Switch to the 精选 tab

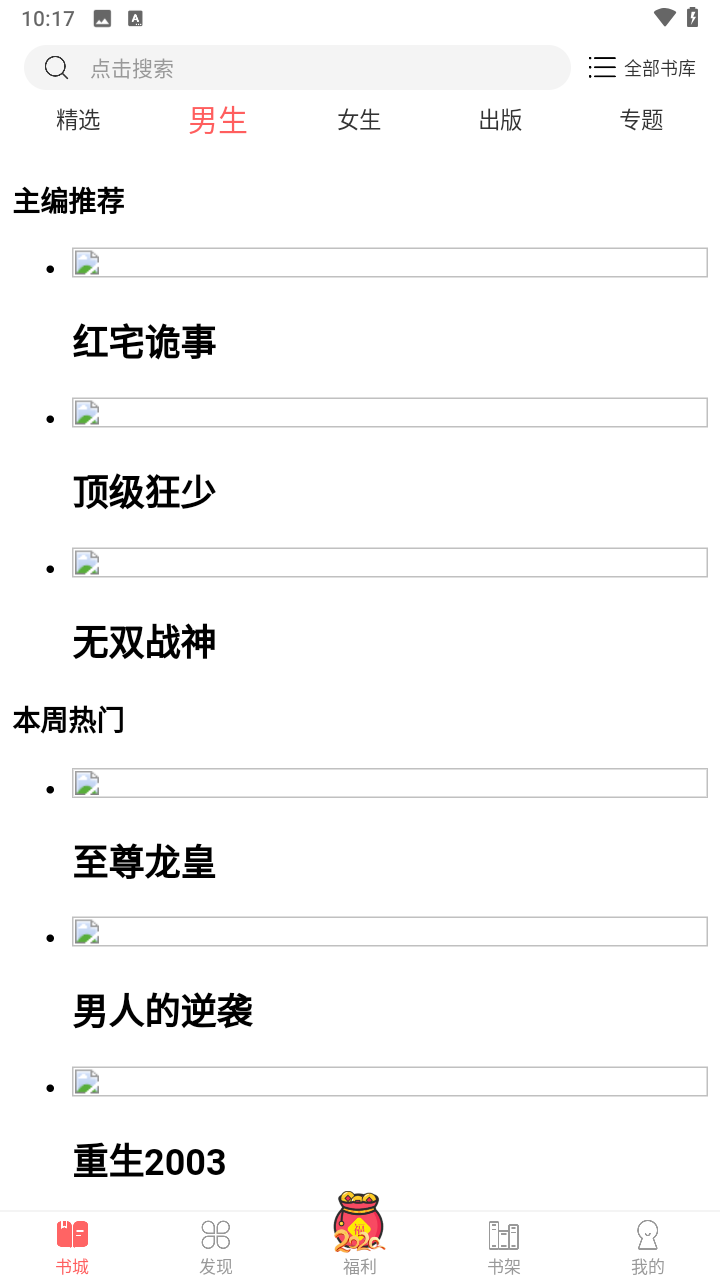[78, 120]
